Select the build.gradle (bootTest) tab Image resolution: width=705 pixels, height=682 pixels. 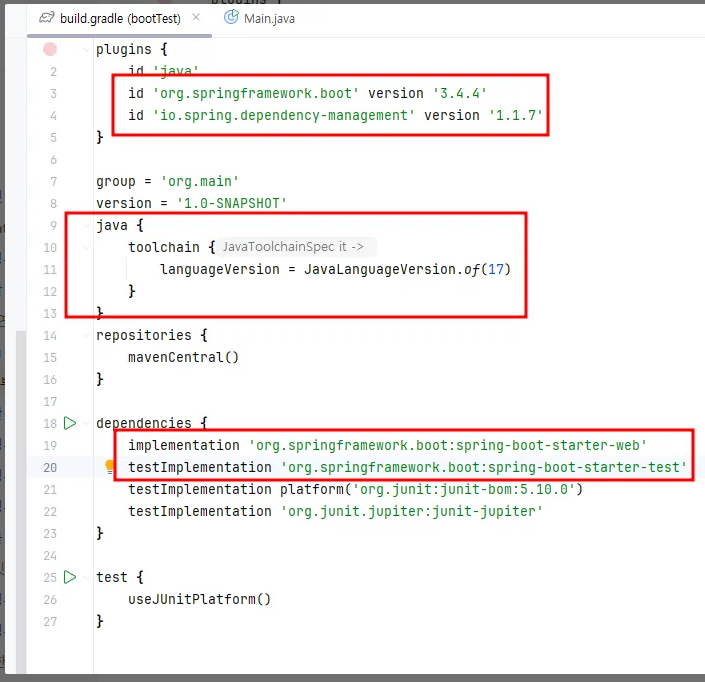[120, 18]
